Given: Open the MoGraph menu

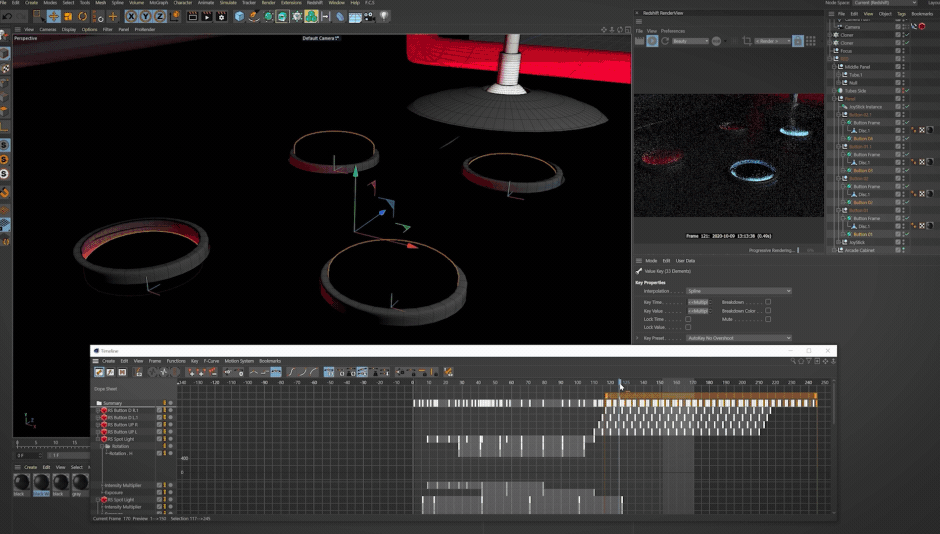Looking at the screenshot, I should click(158, 3).
